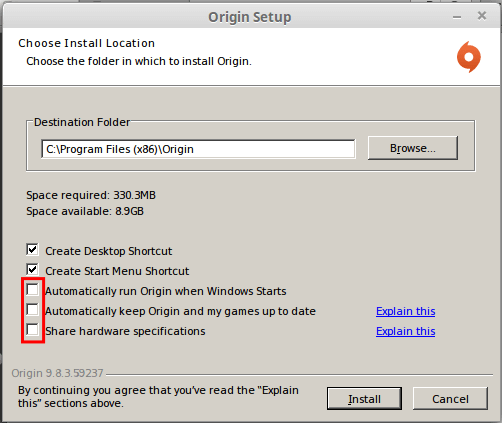Image resolution: width=502 pixels, height=423 pixels.
Task: Click the Origin 9.8.3.59237 version text
Action: tap(57, 373)
